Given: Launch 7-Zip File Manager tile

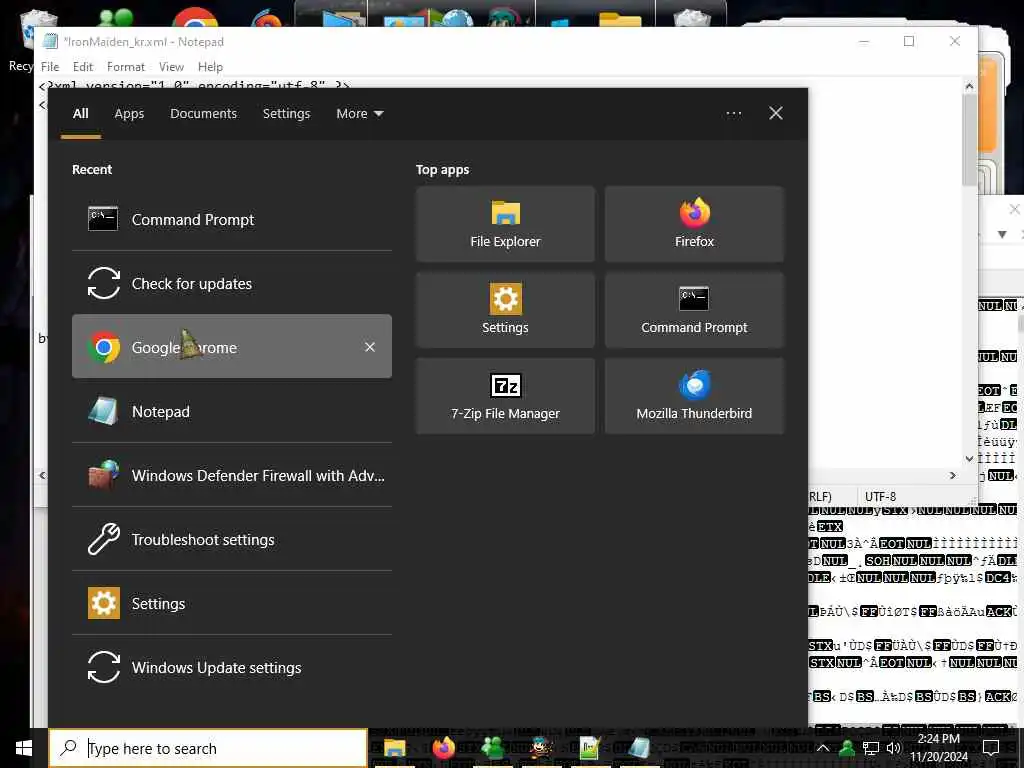Looking at the screenshot, I should (505, 396).
